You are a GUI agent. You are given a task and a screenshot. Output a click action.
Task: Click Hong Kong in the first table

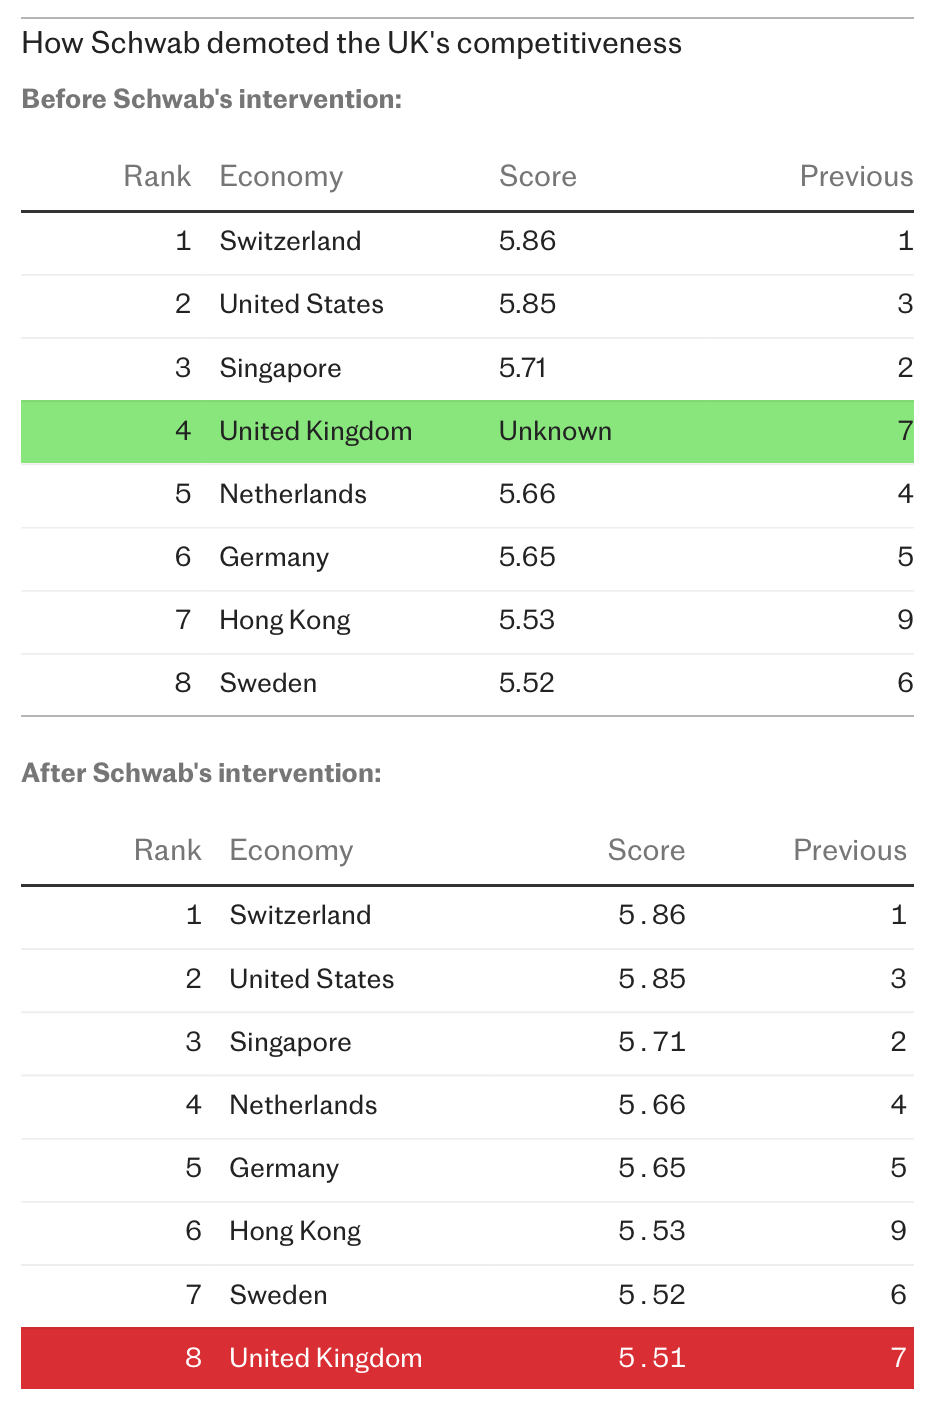point(285,621)
